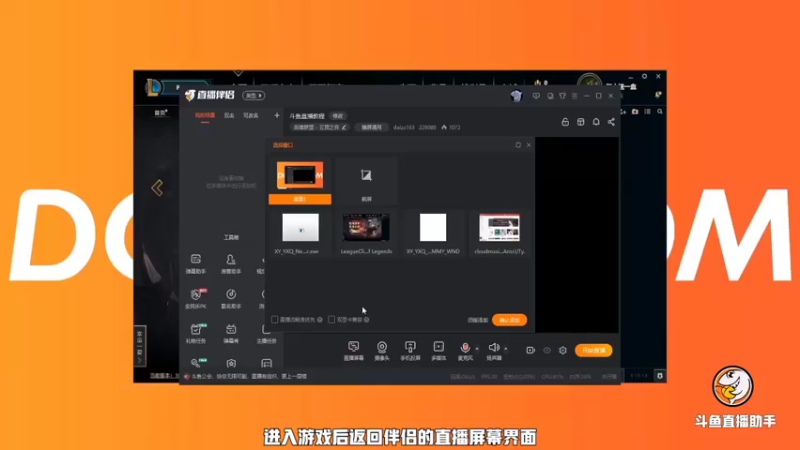The height and width of the screenshot is (450, 800).
Task: Click the pill right of the category
Action: [x=371, y=128]
